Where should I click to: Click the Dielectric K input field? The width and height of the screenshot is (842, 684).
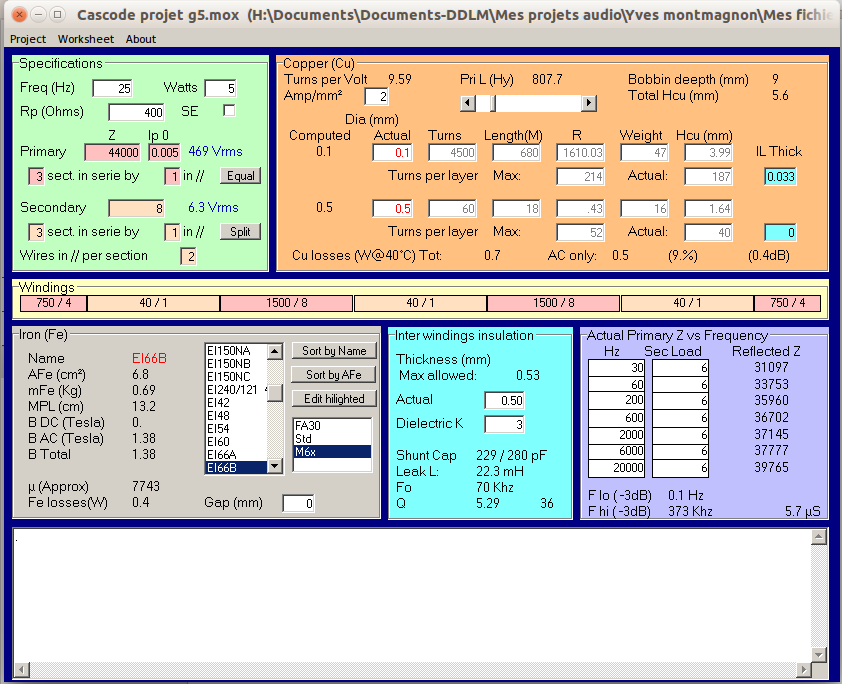coord(504,424)
